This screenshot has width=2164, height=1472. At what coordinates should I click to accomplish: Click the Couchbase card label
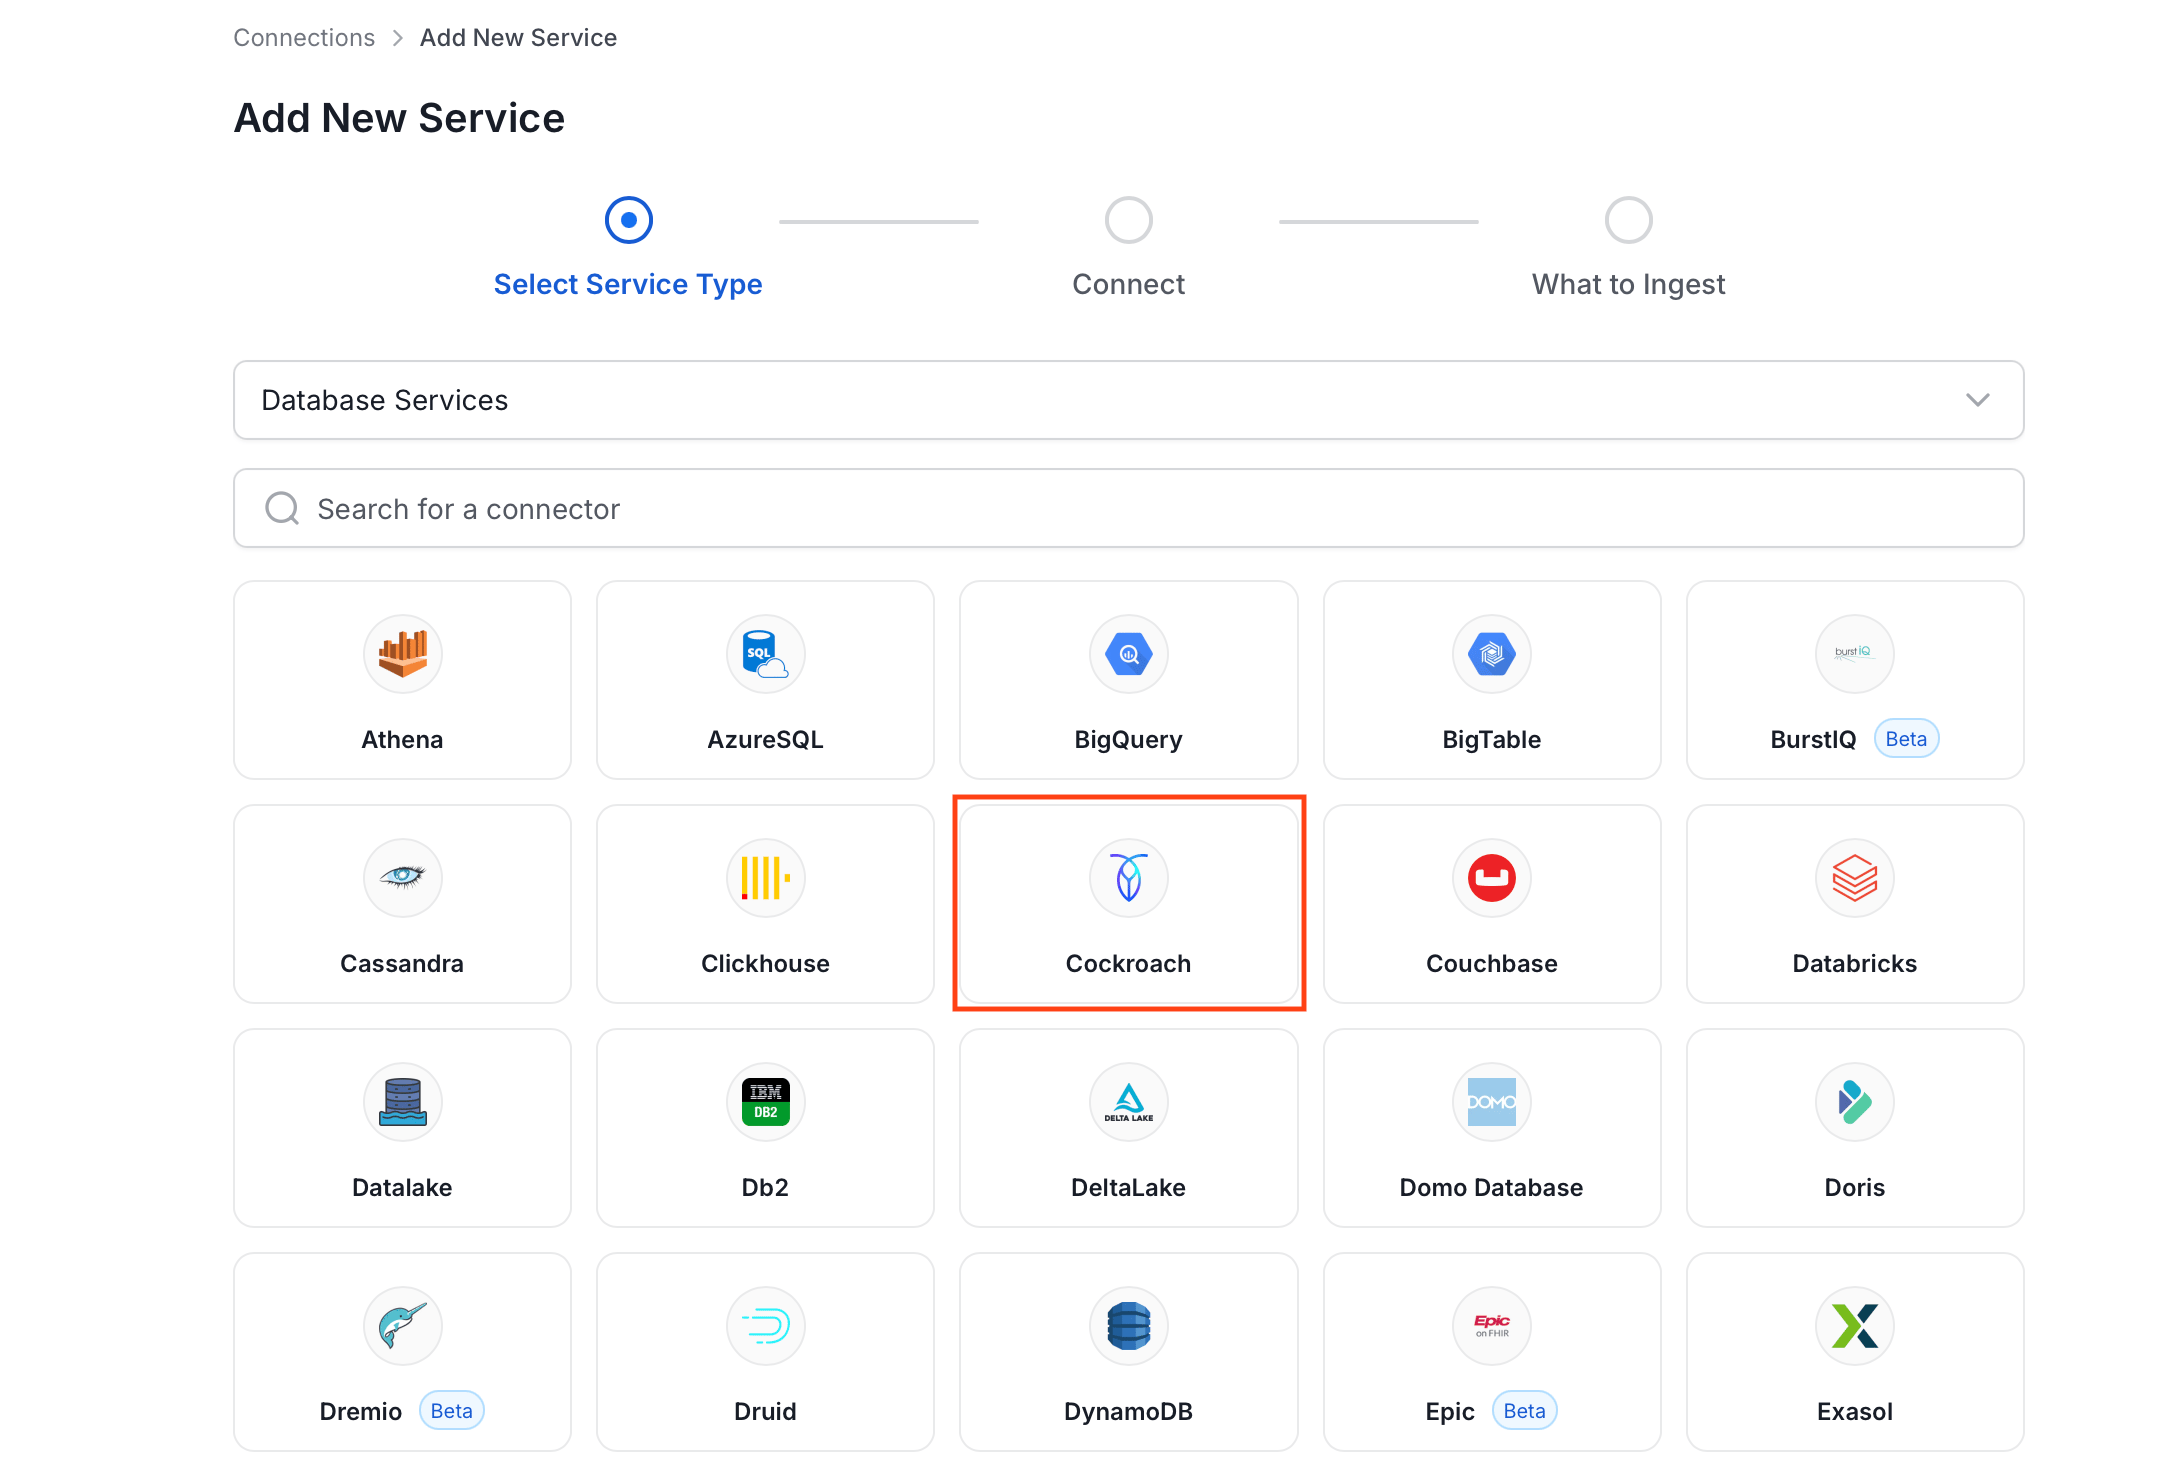(1491, 963)
